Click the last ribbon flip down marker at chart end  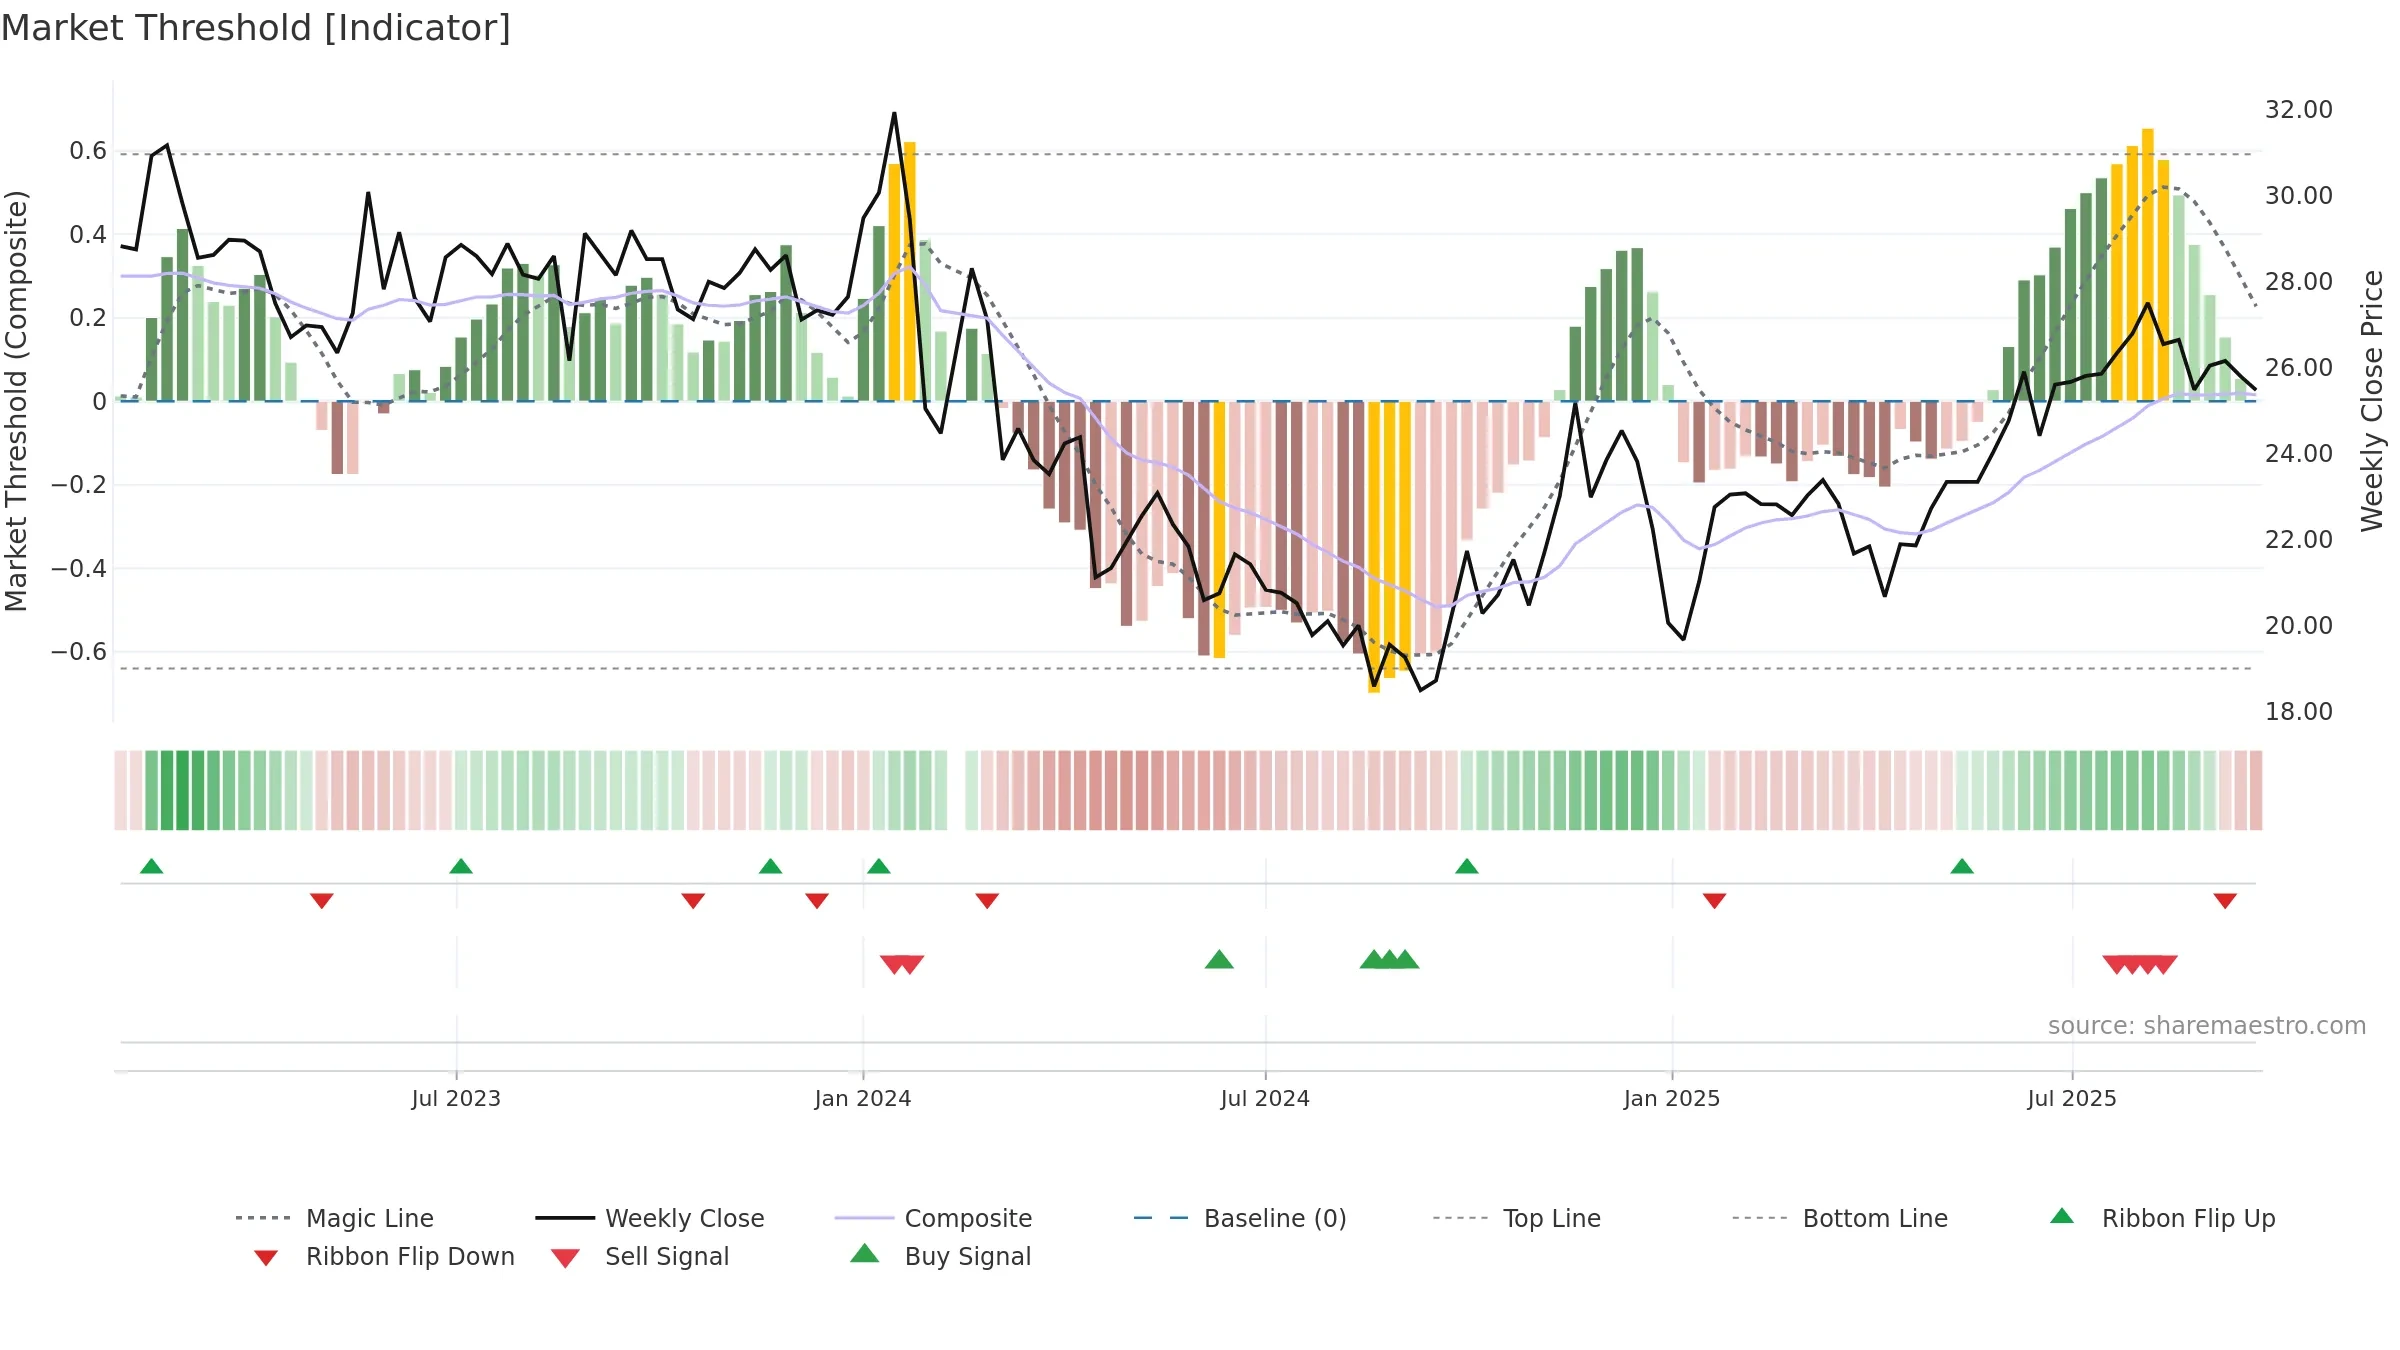click(2225, 901)
